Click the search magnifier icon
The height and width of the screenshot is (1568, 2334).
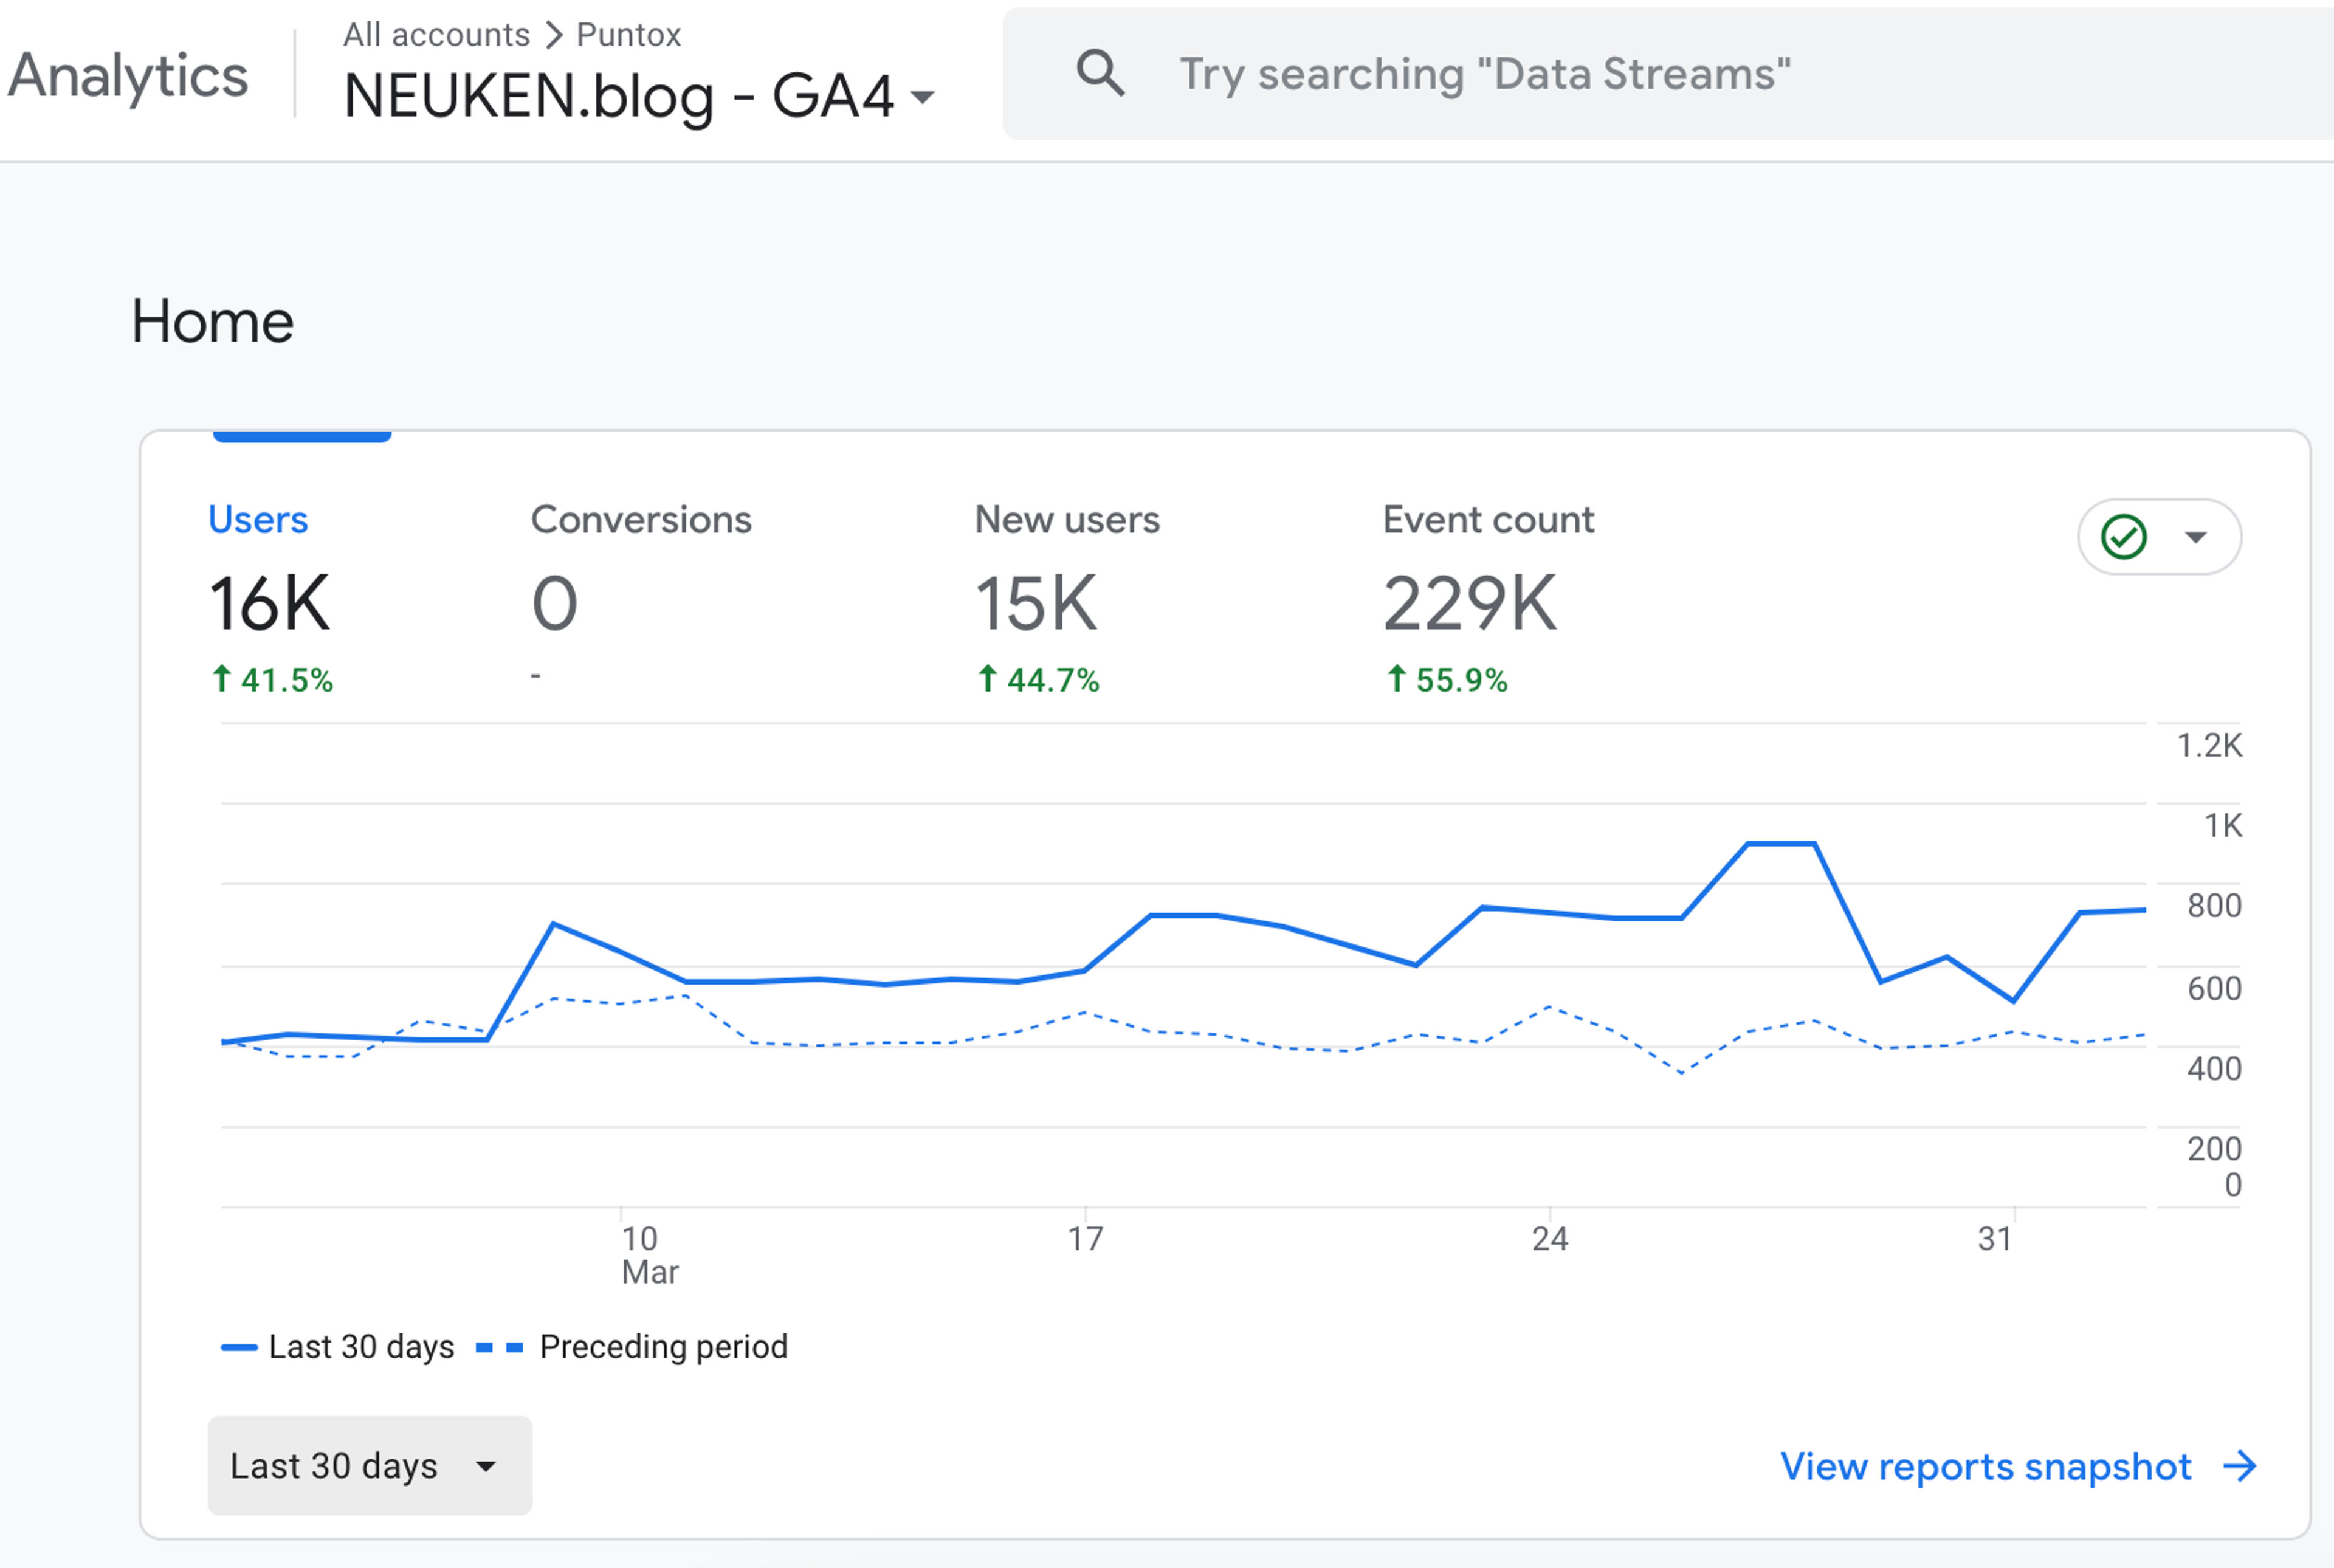pos(1100,74)
